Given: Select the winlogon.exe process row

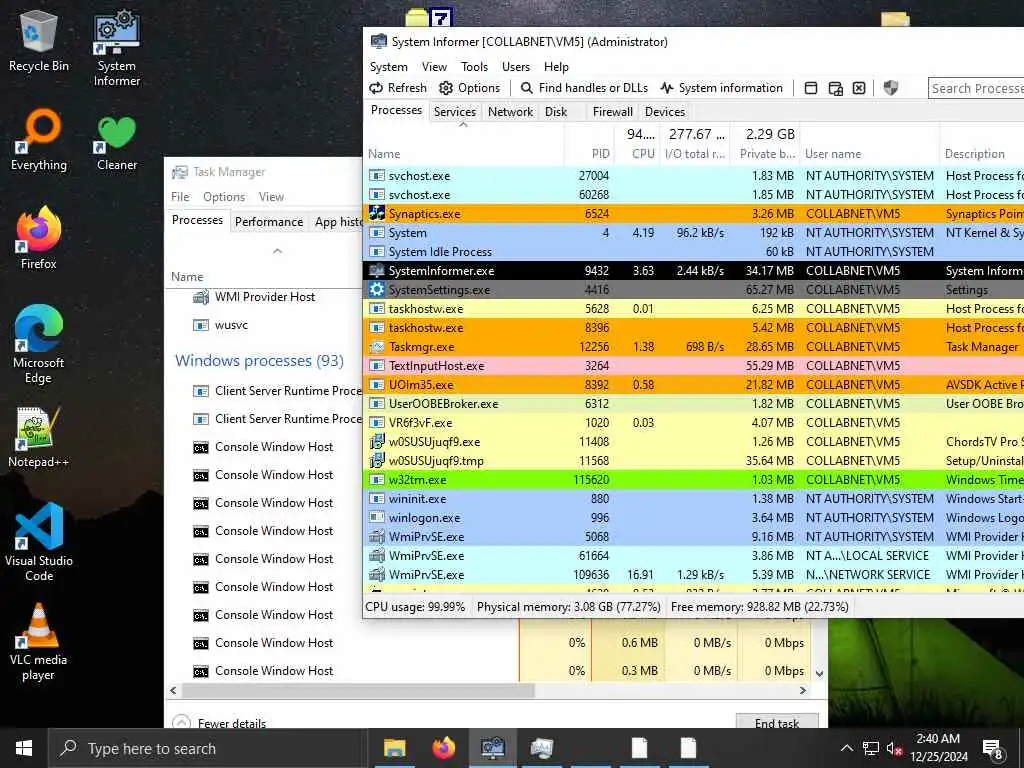Looking at the screenshot, I should point(694,517).
